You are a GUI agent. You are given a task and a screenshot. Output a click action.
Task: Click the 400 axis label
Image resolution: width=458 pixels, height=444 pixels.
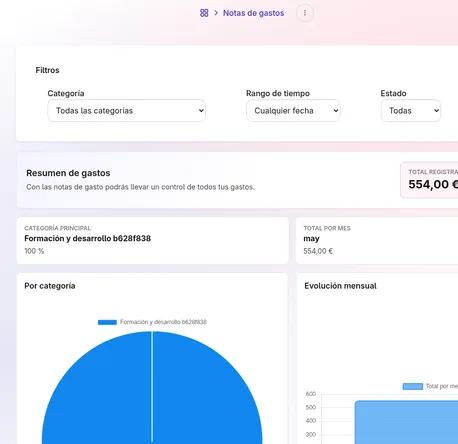tap(311, 421)
